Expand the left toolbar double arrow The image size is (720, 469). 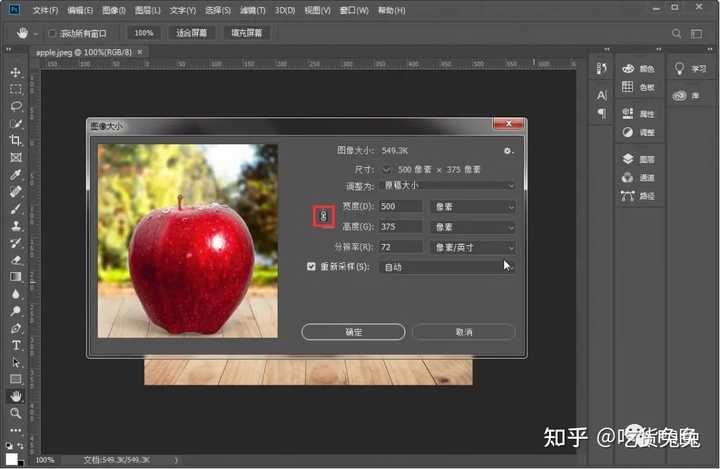pyautogui.click(x=8, y=50)
